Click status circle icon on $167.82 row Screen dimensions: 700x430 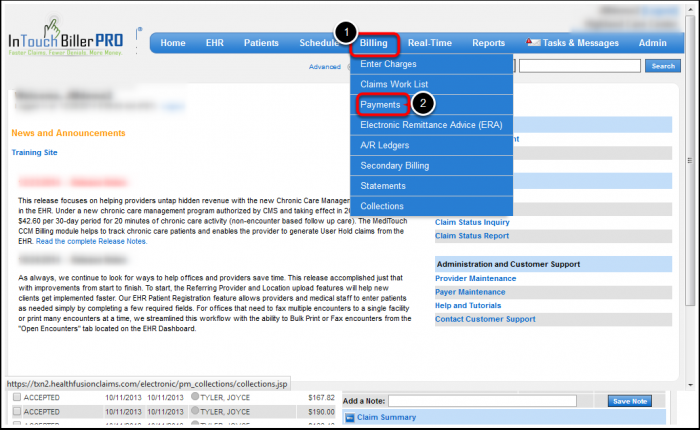pyautogui.click(x=196, y=396)
